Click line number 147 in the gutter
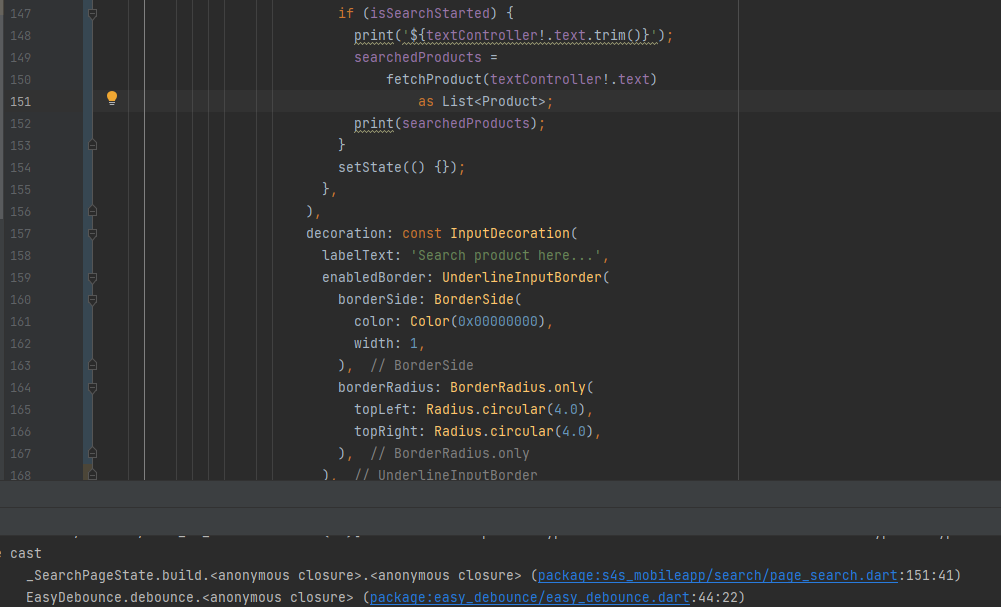 click(x=20, y=13)
